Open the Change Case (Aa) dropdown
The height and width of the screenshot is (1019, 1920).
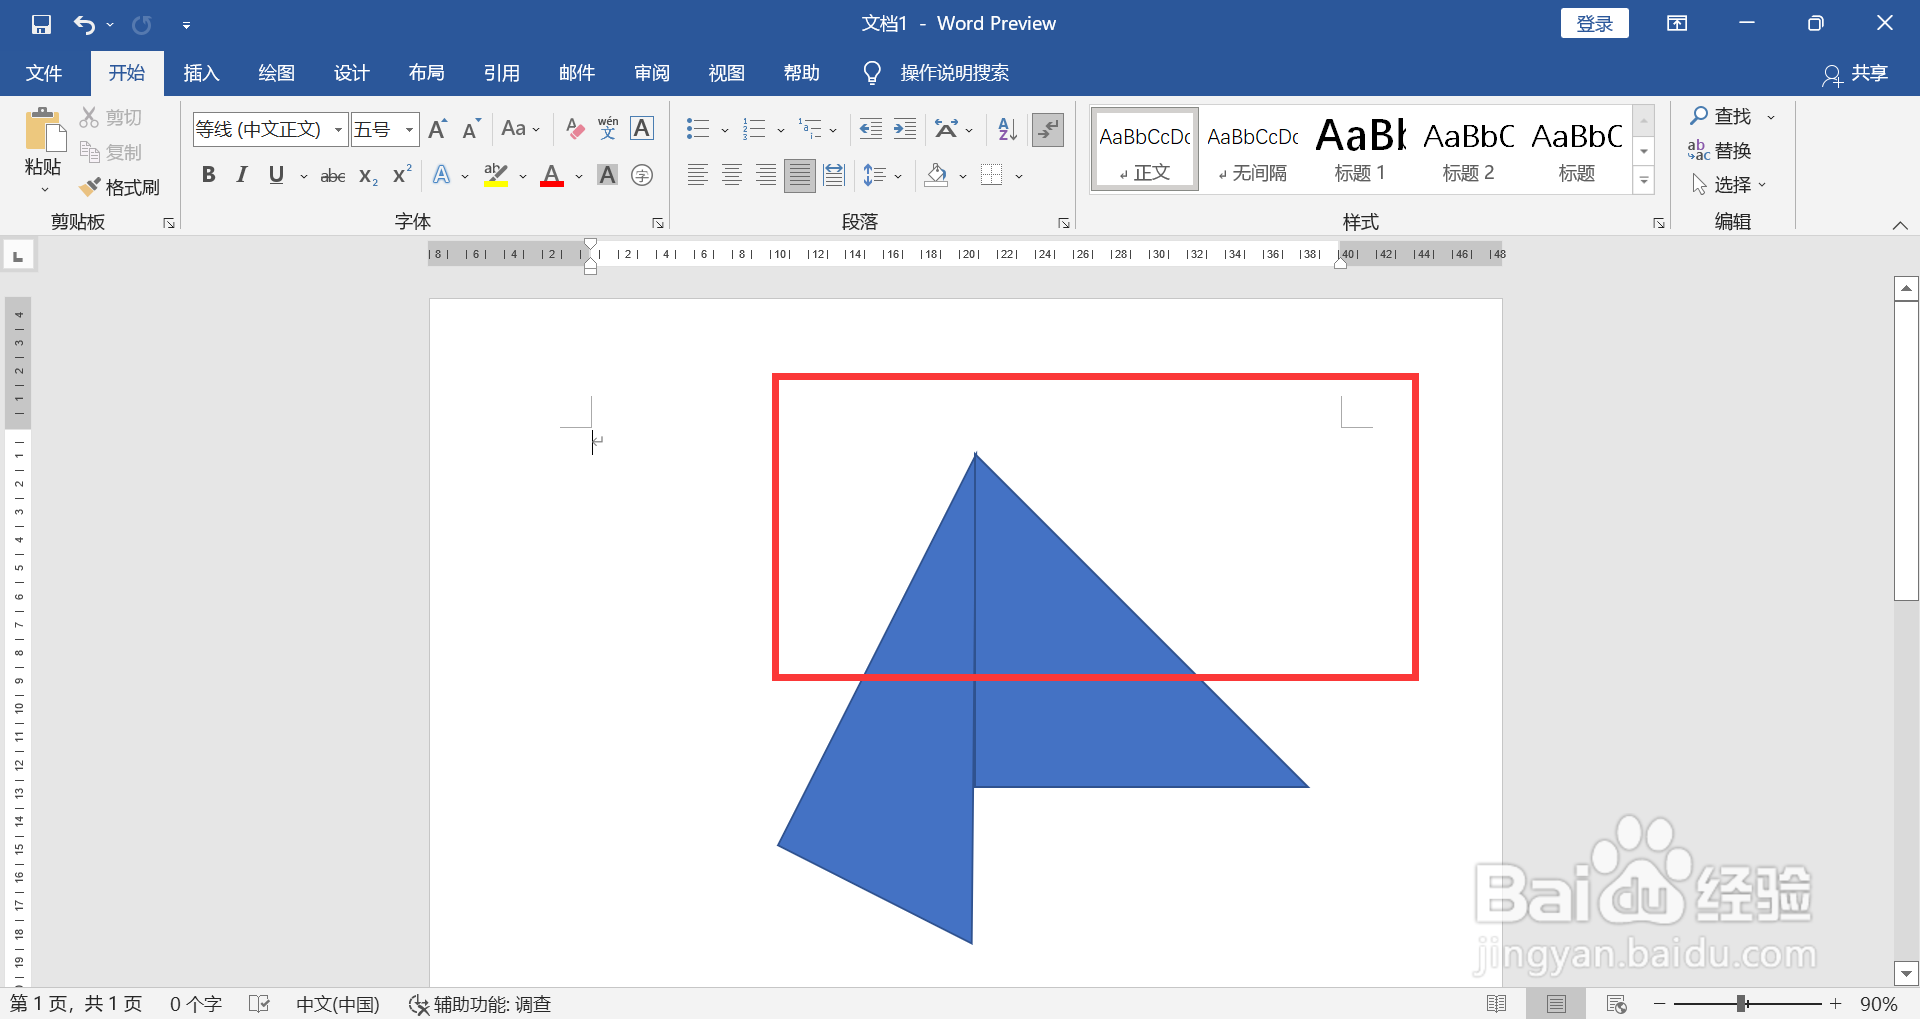(520, 129)
